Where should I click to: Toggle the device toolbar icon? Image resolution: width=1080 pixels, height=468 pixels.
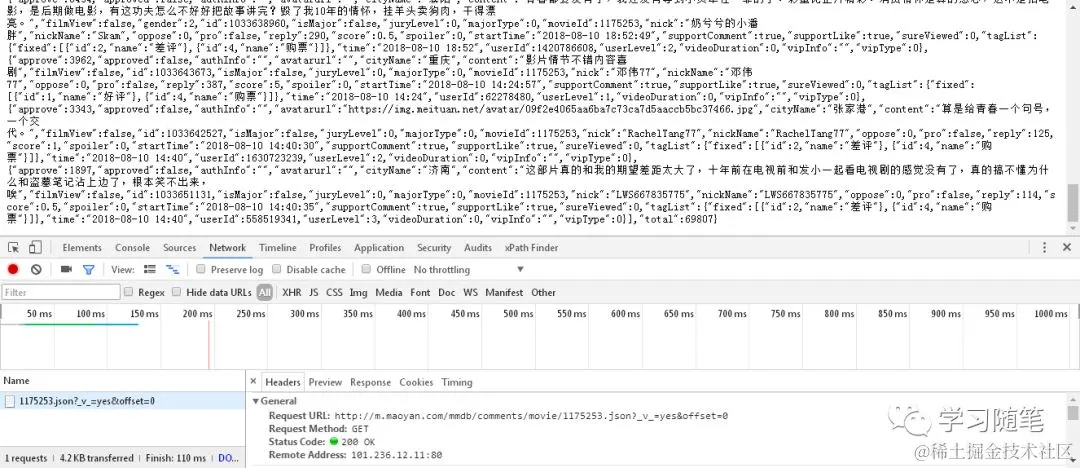pyautogui.click(x=35, y=247)
